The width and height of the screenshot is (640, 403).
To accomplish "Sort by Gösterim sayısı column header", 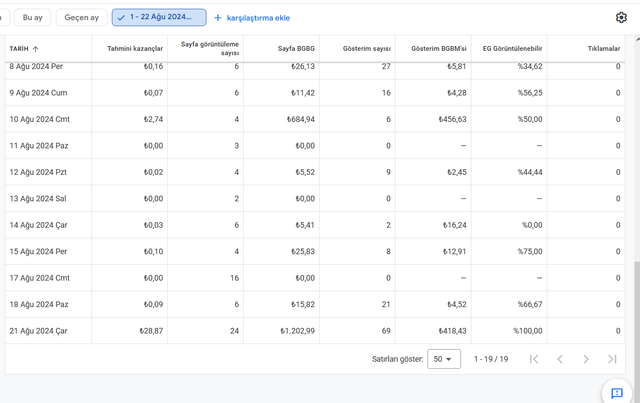I will coord(367,49).
